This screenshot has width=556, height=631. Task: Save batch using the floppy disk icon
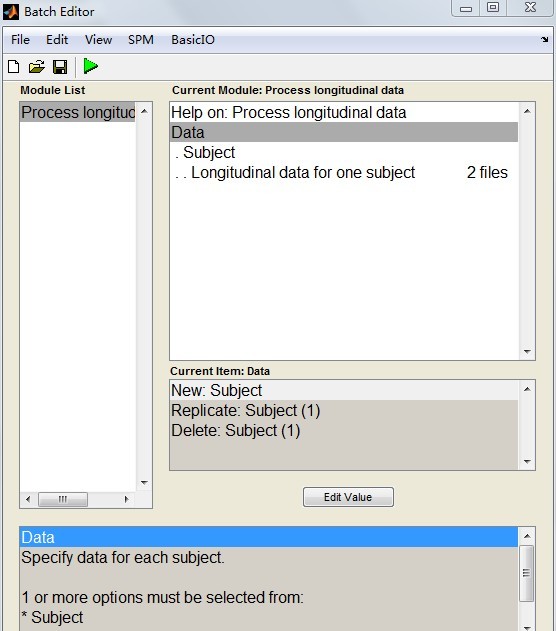tap(60, 67)
